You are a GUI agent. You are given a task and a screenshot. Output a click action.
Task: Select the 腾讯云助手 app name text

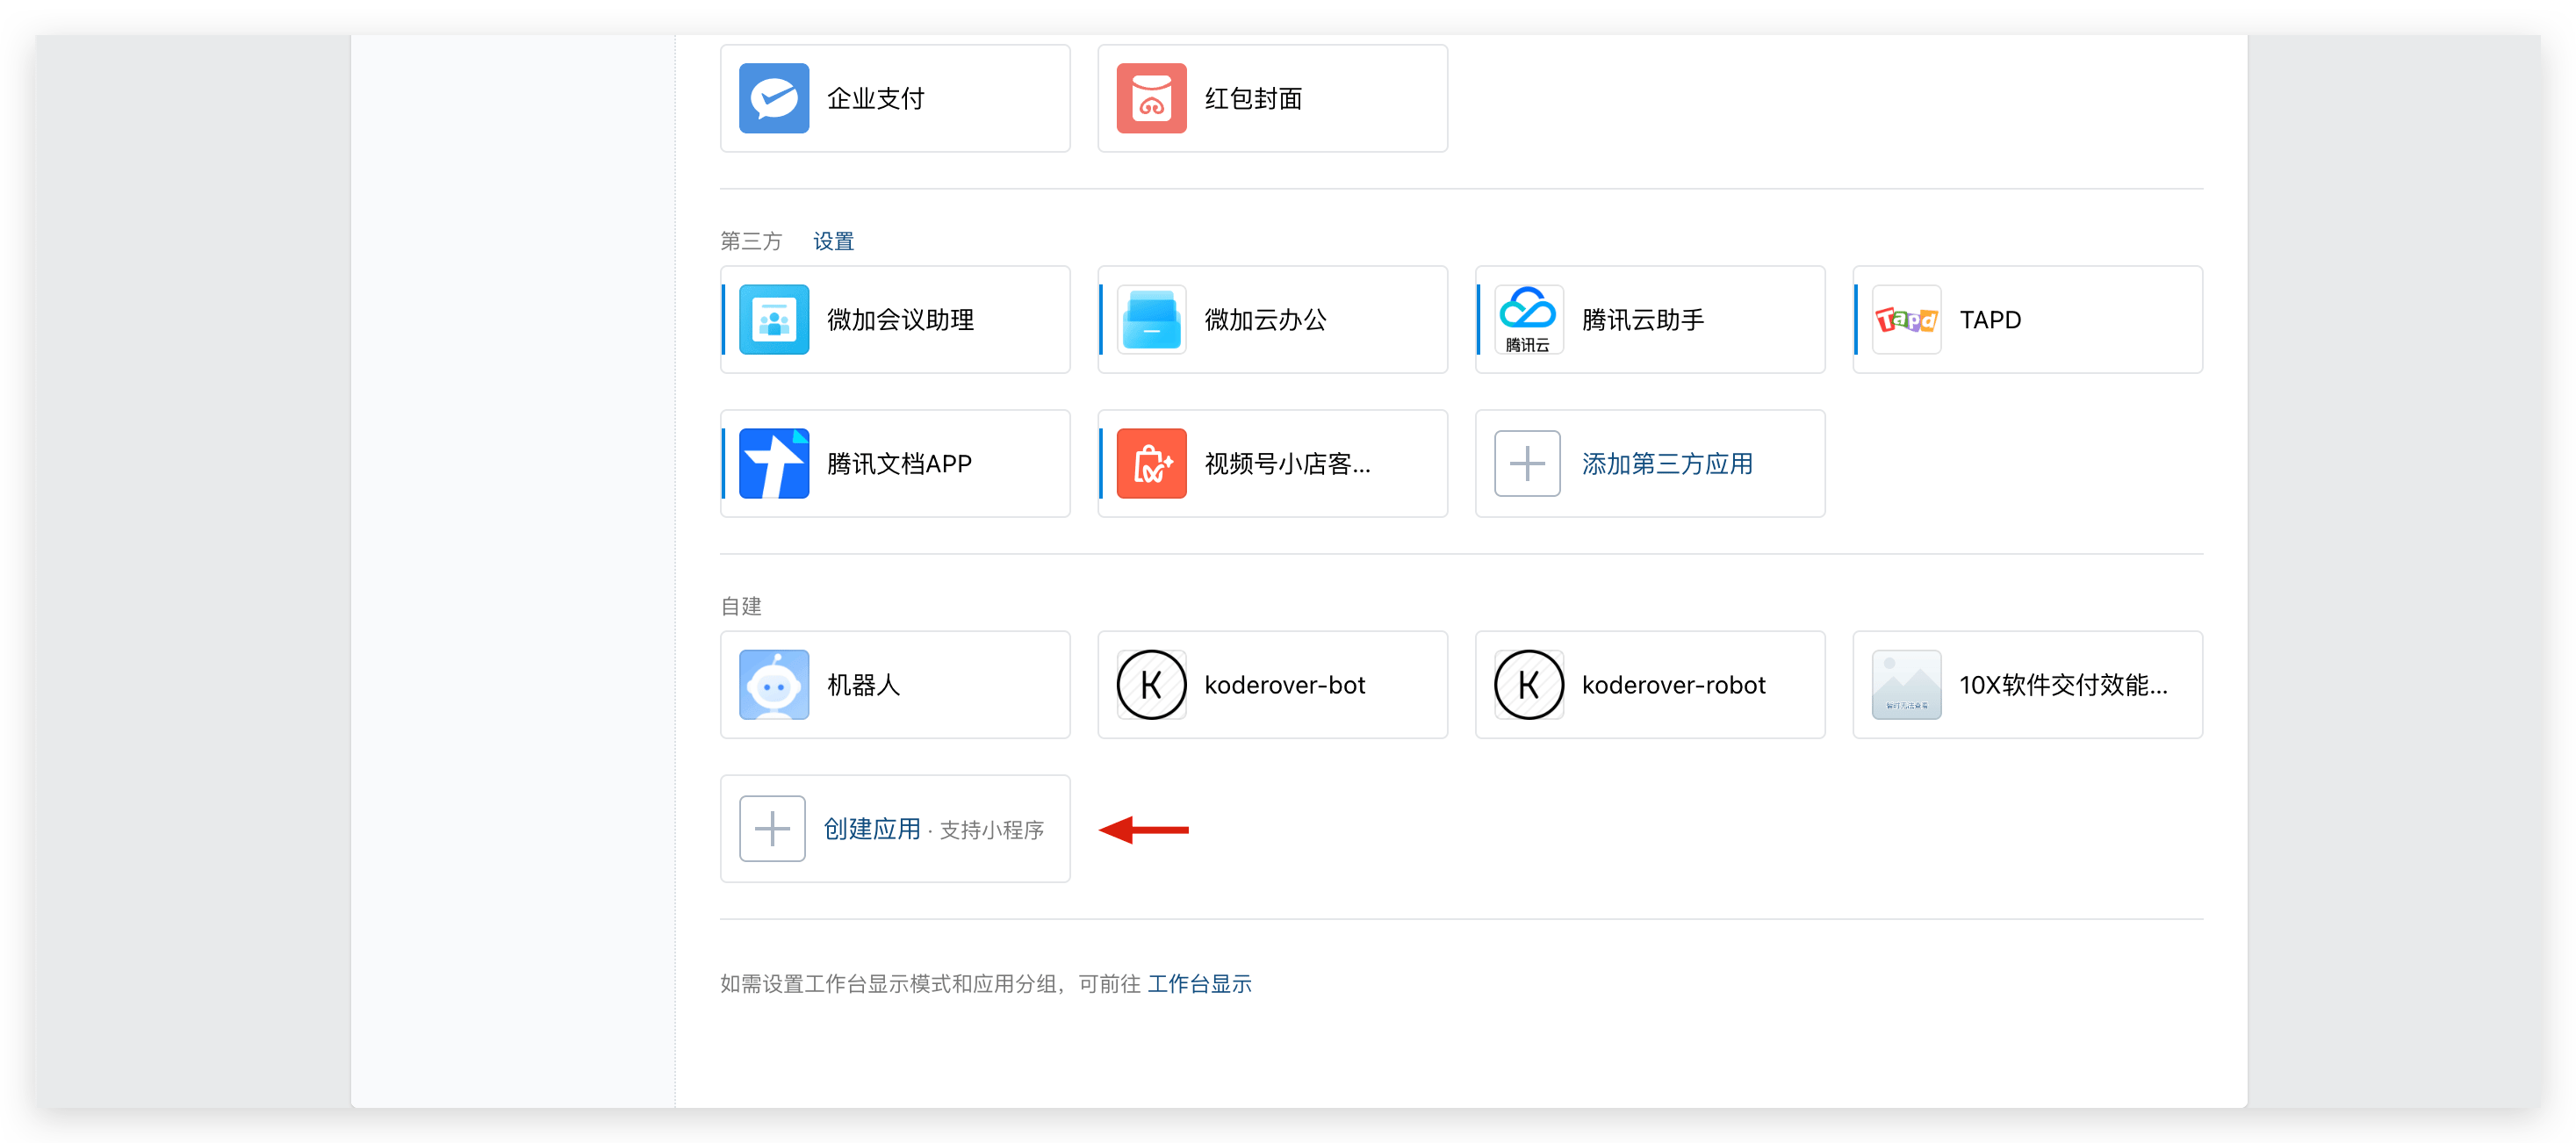tap(1642, 320)
